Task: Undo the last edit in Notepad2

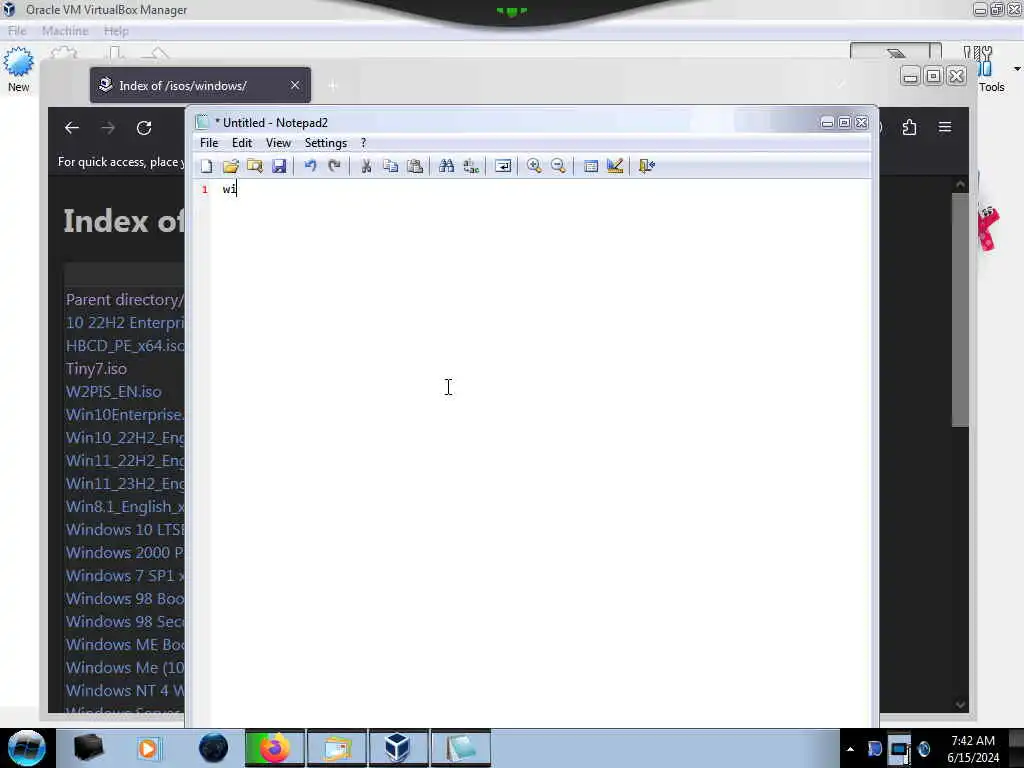Action: point(310,166)
